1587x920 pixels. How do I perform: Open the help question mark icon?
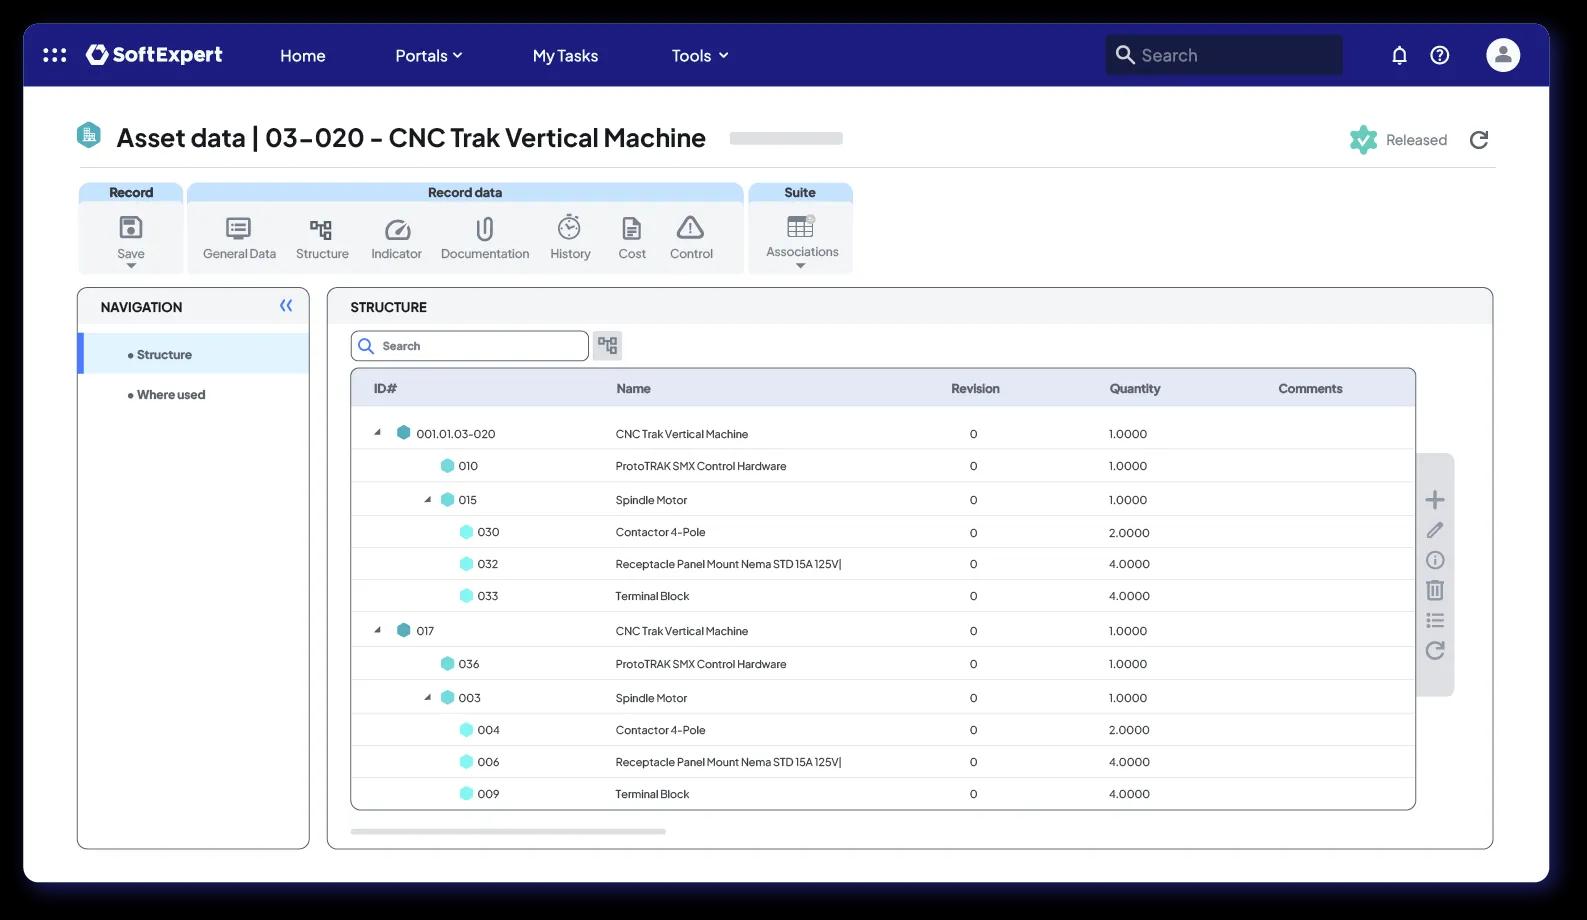point(1439,55)
